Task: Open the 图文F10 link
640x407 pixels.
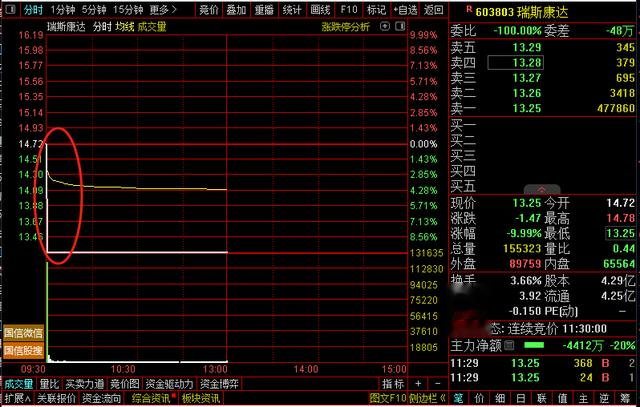Action: tap(387, 398)
